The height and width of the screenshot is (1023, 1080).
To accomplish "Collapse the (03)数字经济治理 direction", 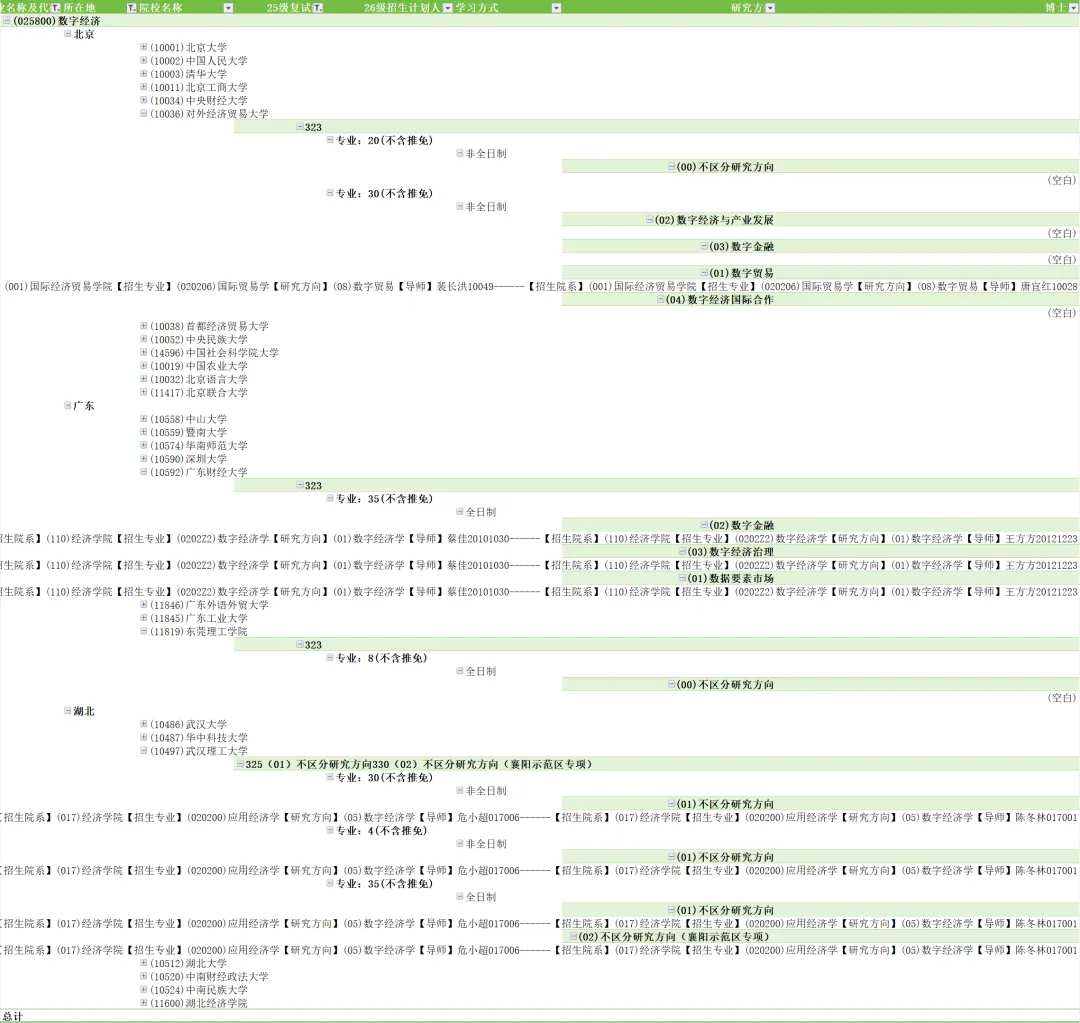I will point(682,551).
